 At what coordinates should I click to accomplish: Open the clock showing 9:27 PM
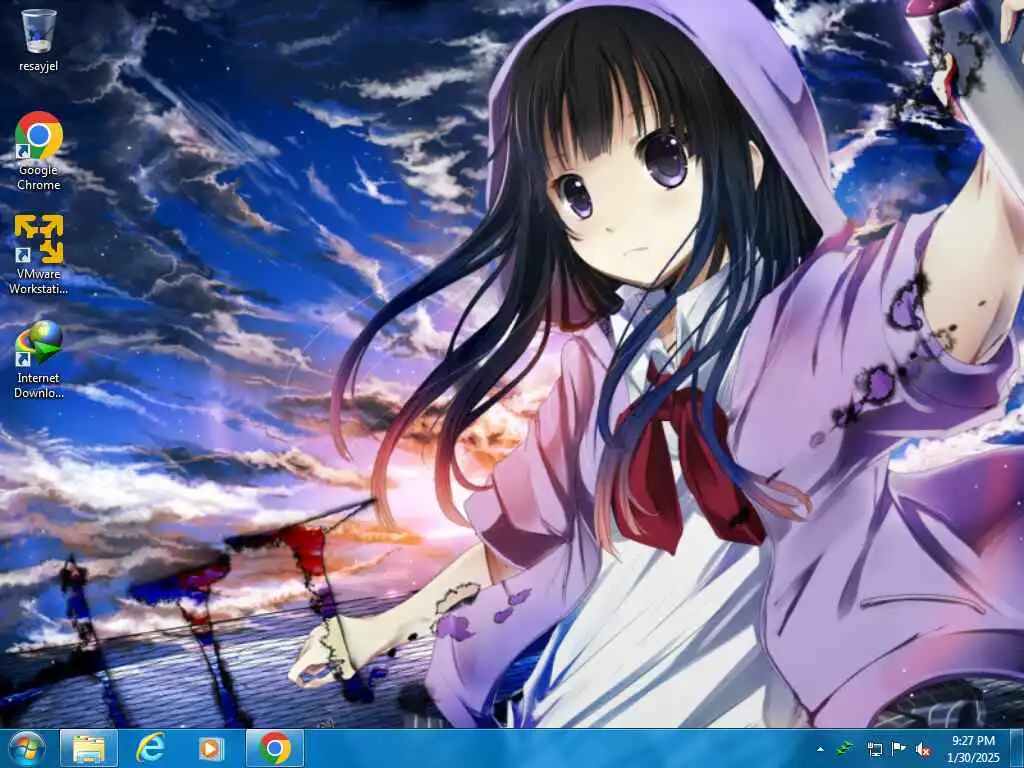click(973, 749)
